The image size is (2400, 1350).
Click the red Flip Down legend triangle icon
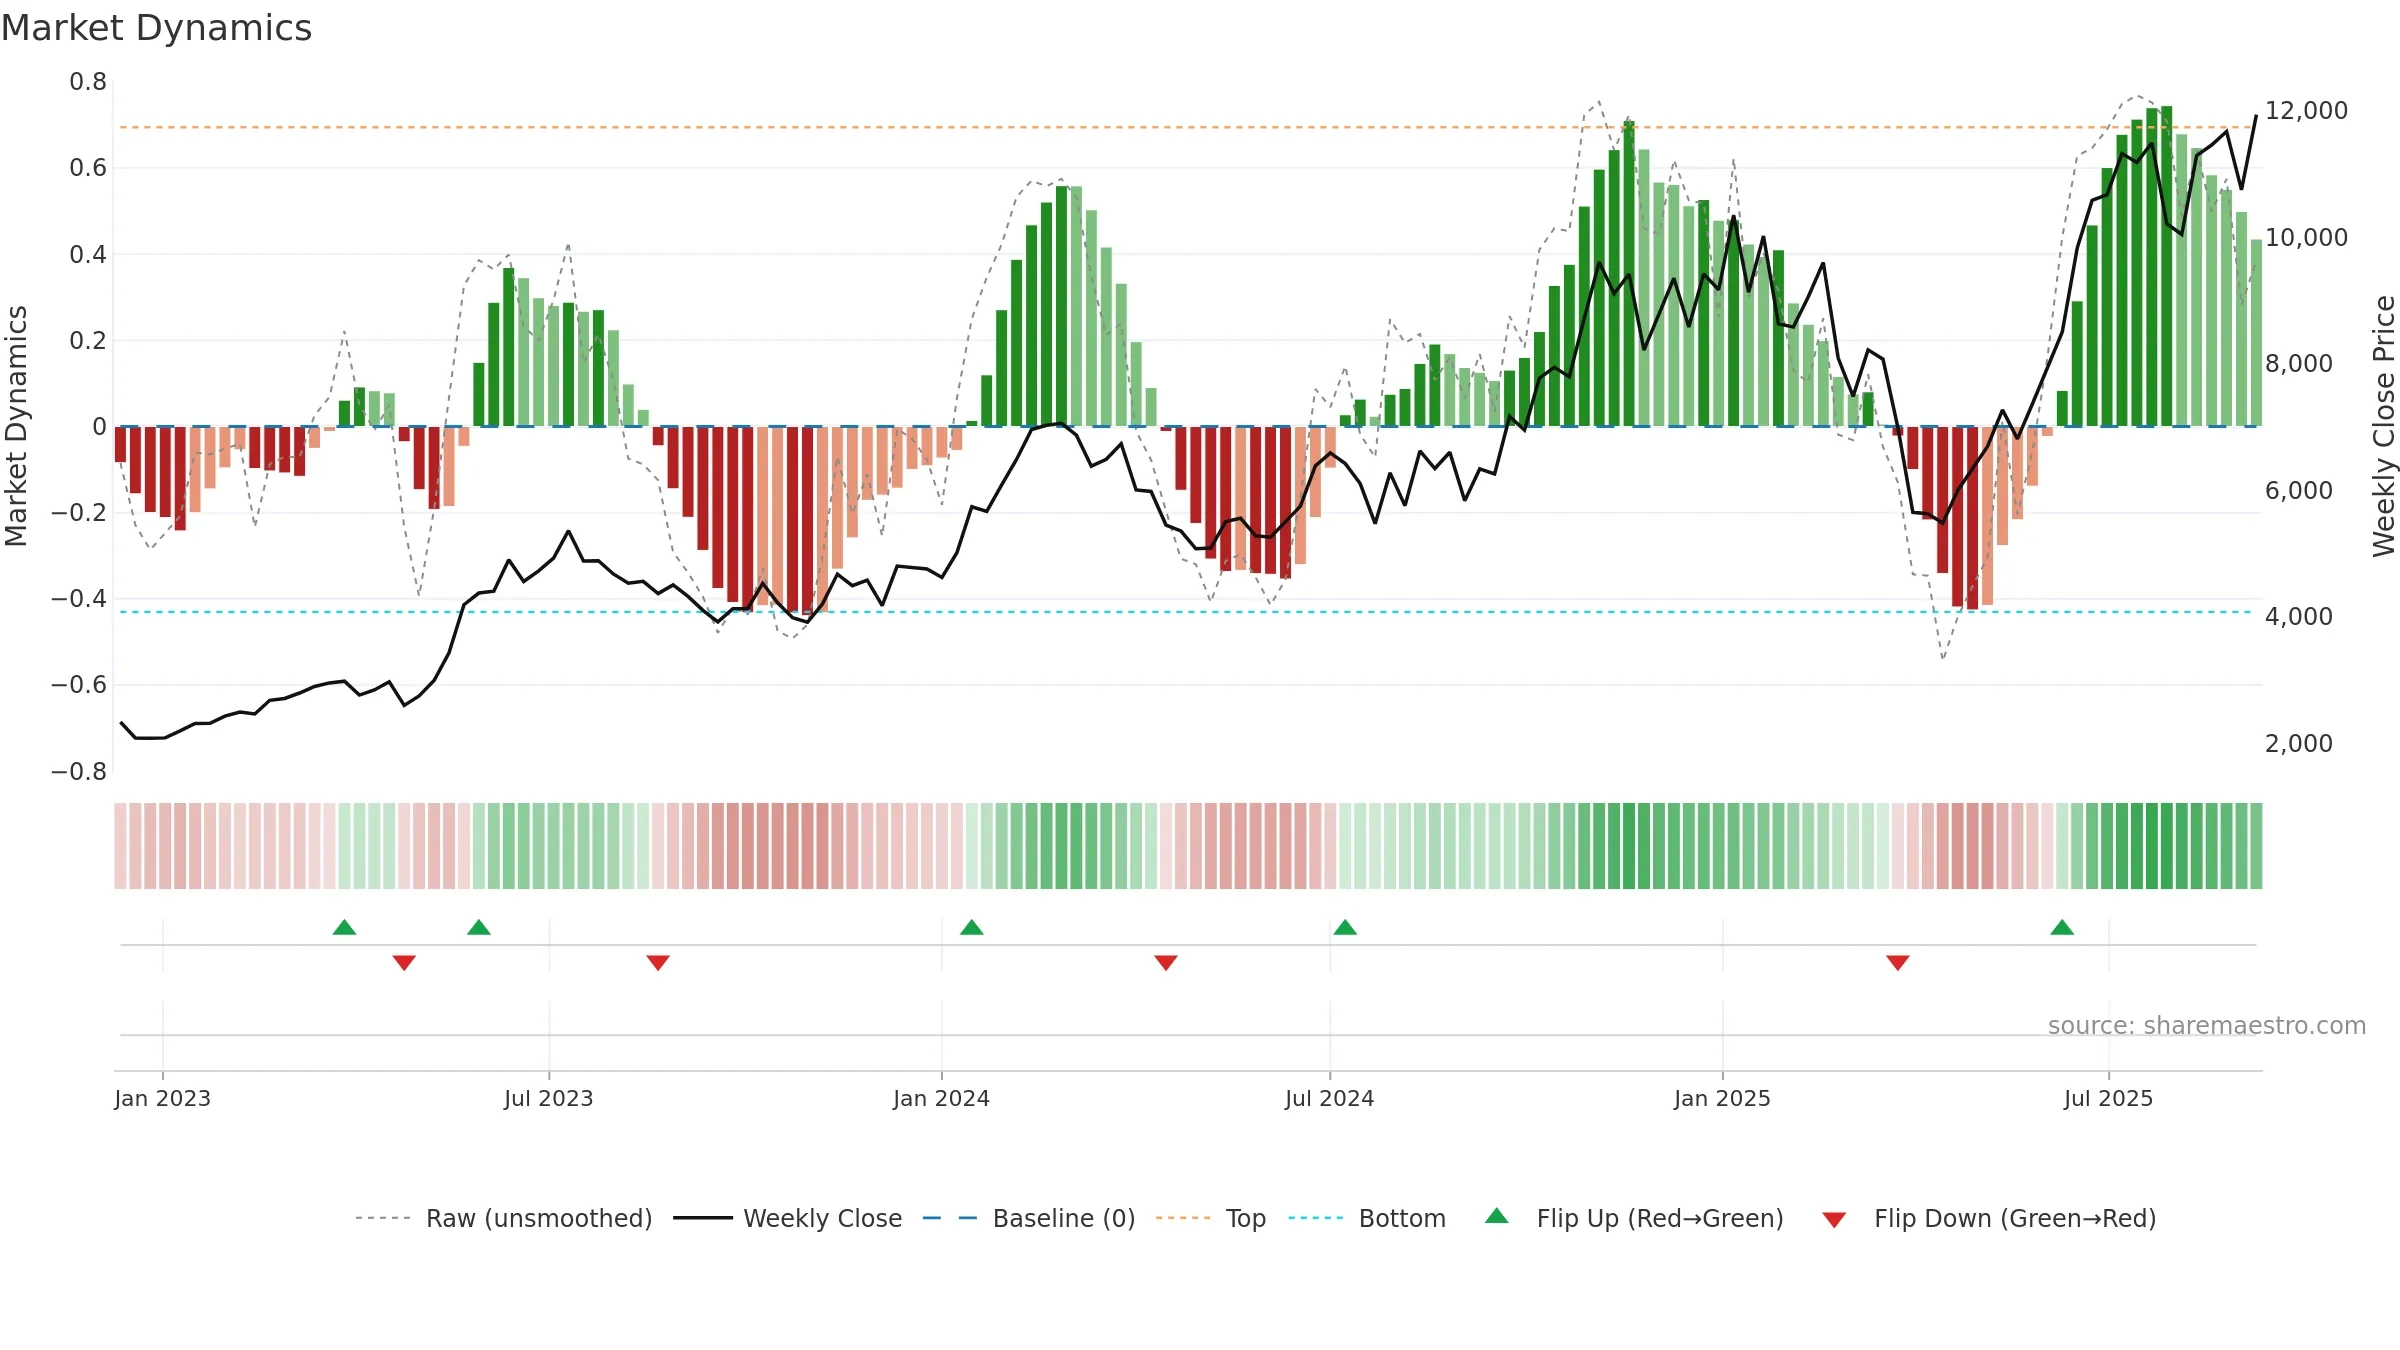(1834, 1220)
